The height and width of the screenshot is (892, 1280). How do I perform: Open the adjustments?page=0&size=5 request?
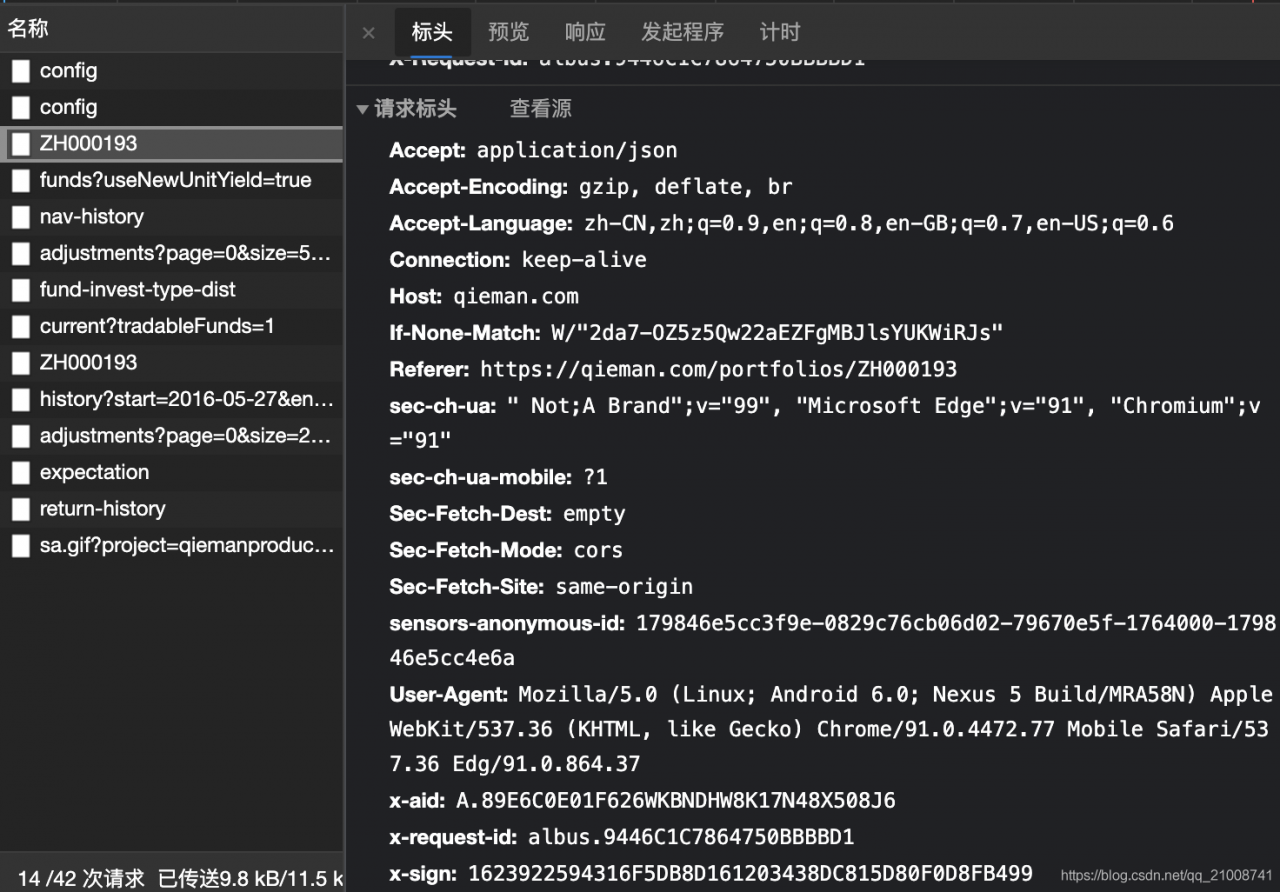click(185, 253)
